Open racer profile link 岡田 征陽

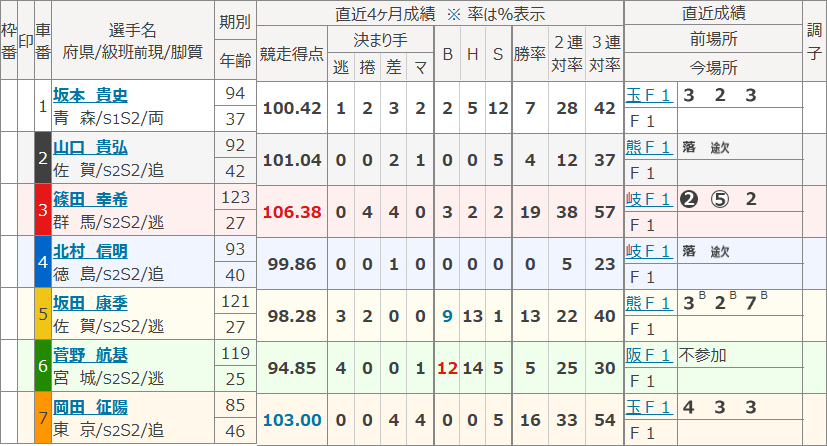[x=90, y=407]
